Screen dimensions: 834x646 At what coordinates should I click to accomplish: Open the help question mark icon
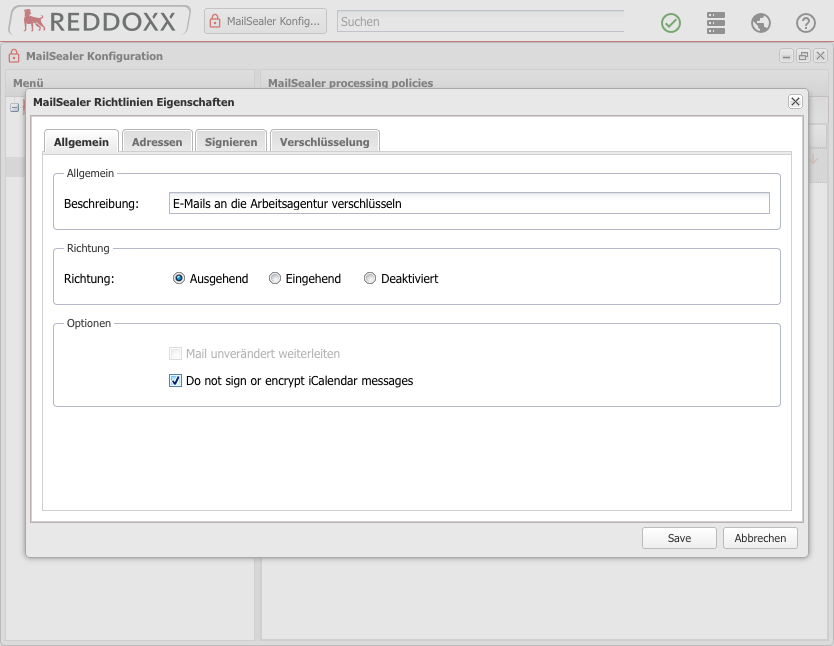pyautogui.click(x=806, y=23)
